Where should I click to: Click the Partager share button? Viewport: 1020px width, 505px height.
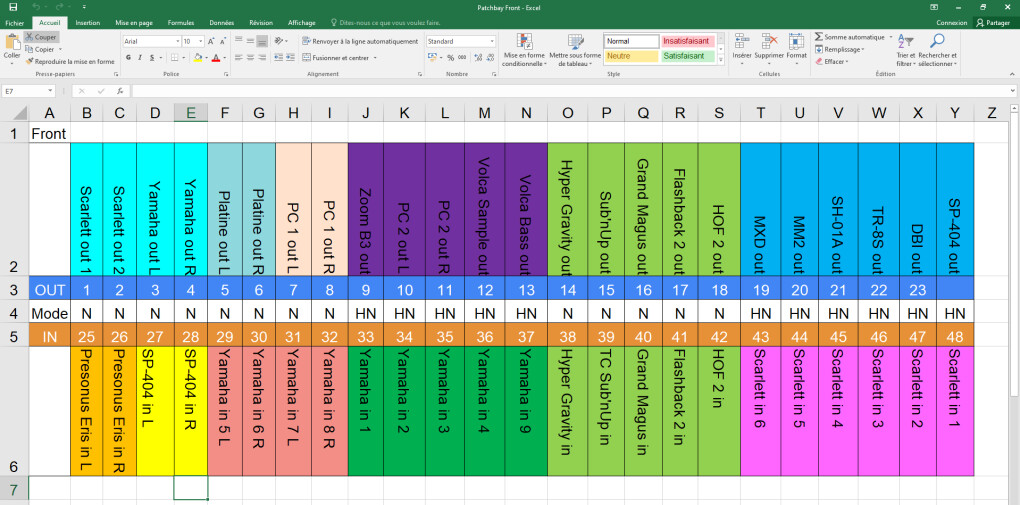(994, 23)
